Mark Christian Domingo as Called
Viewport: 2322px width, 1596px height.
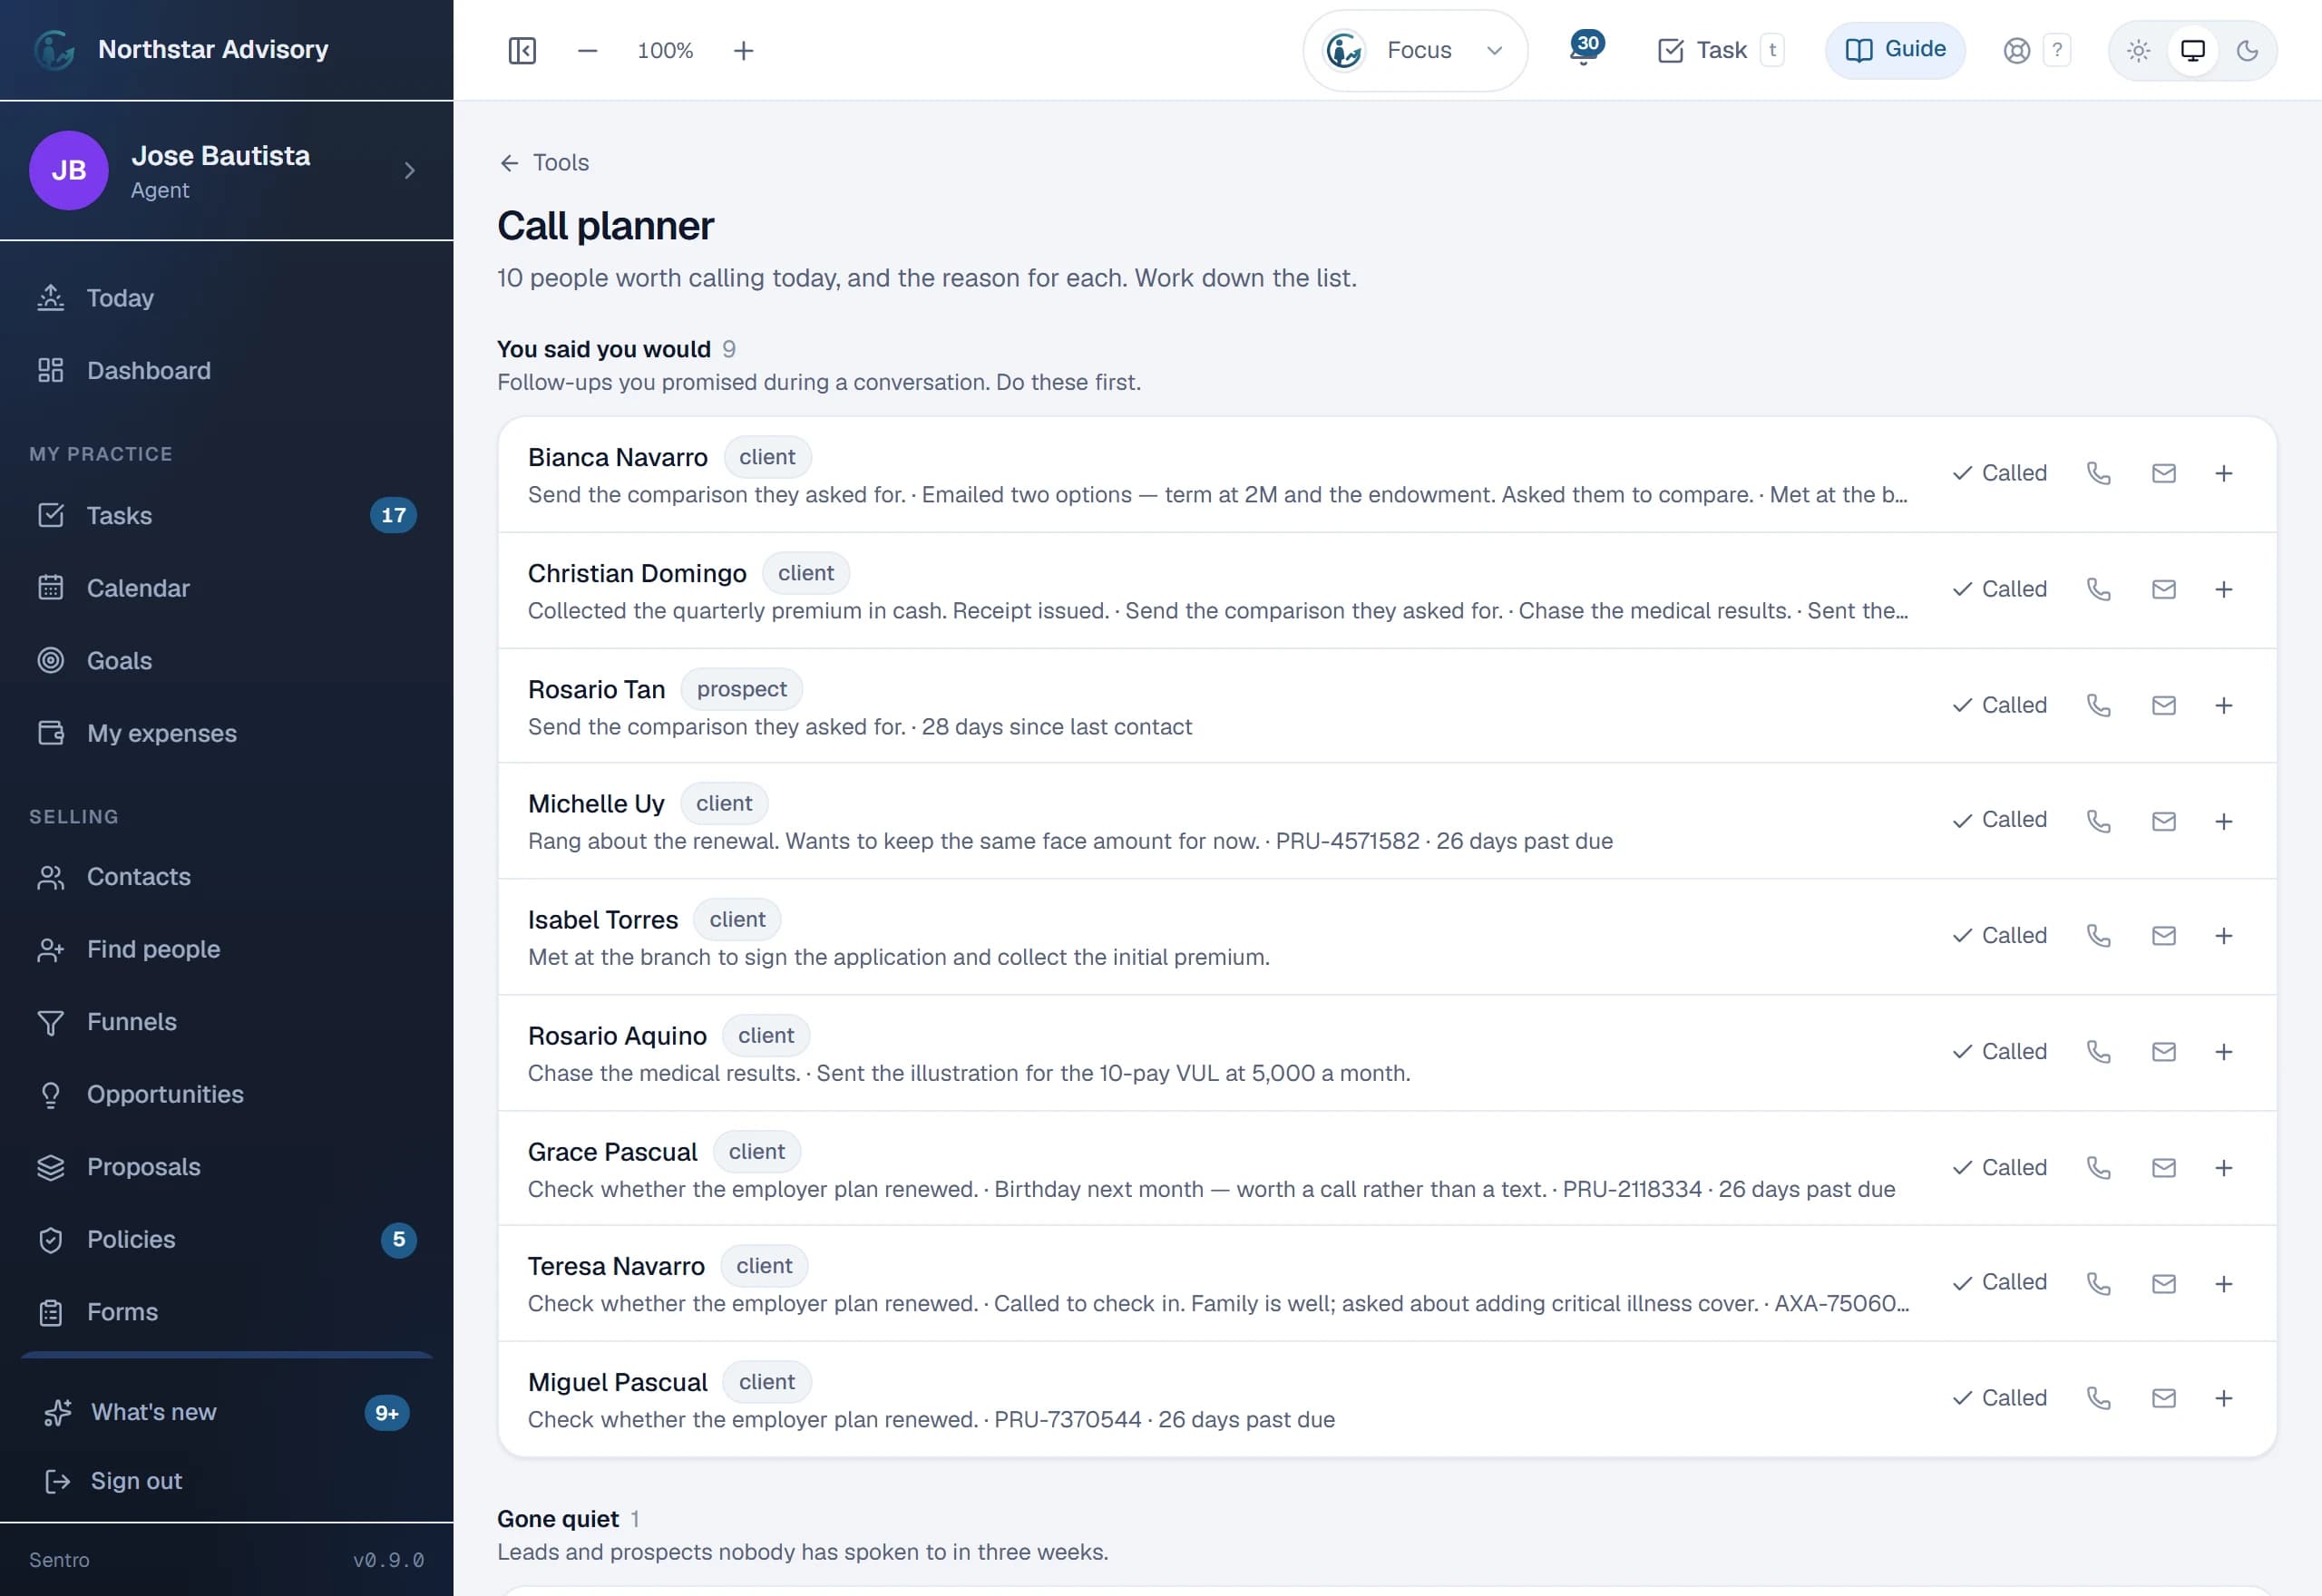(1999, 589)
